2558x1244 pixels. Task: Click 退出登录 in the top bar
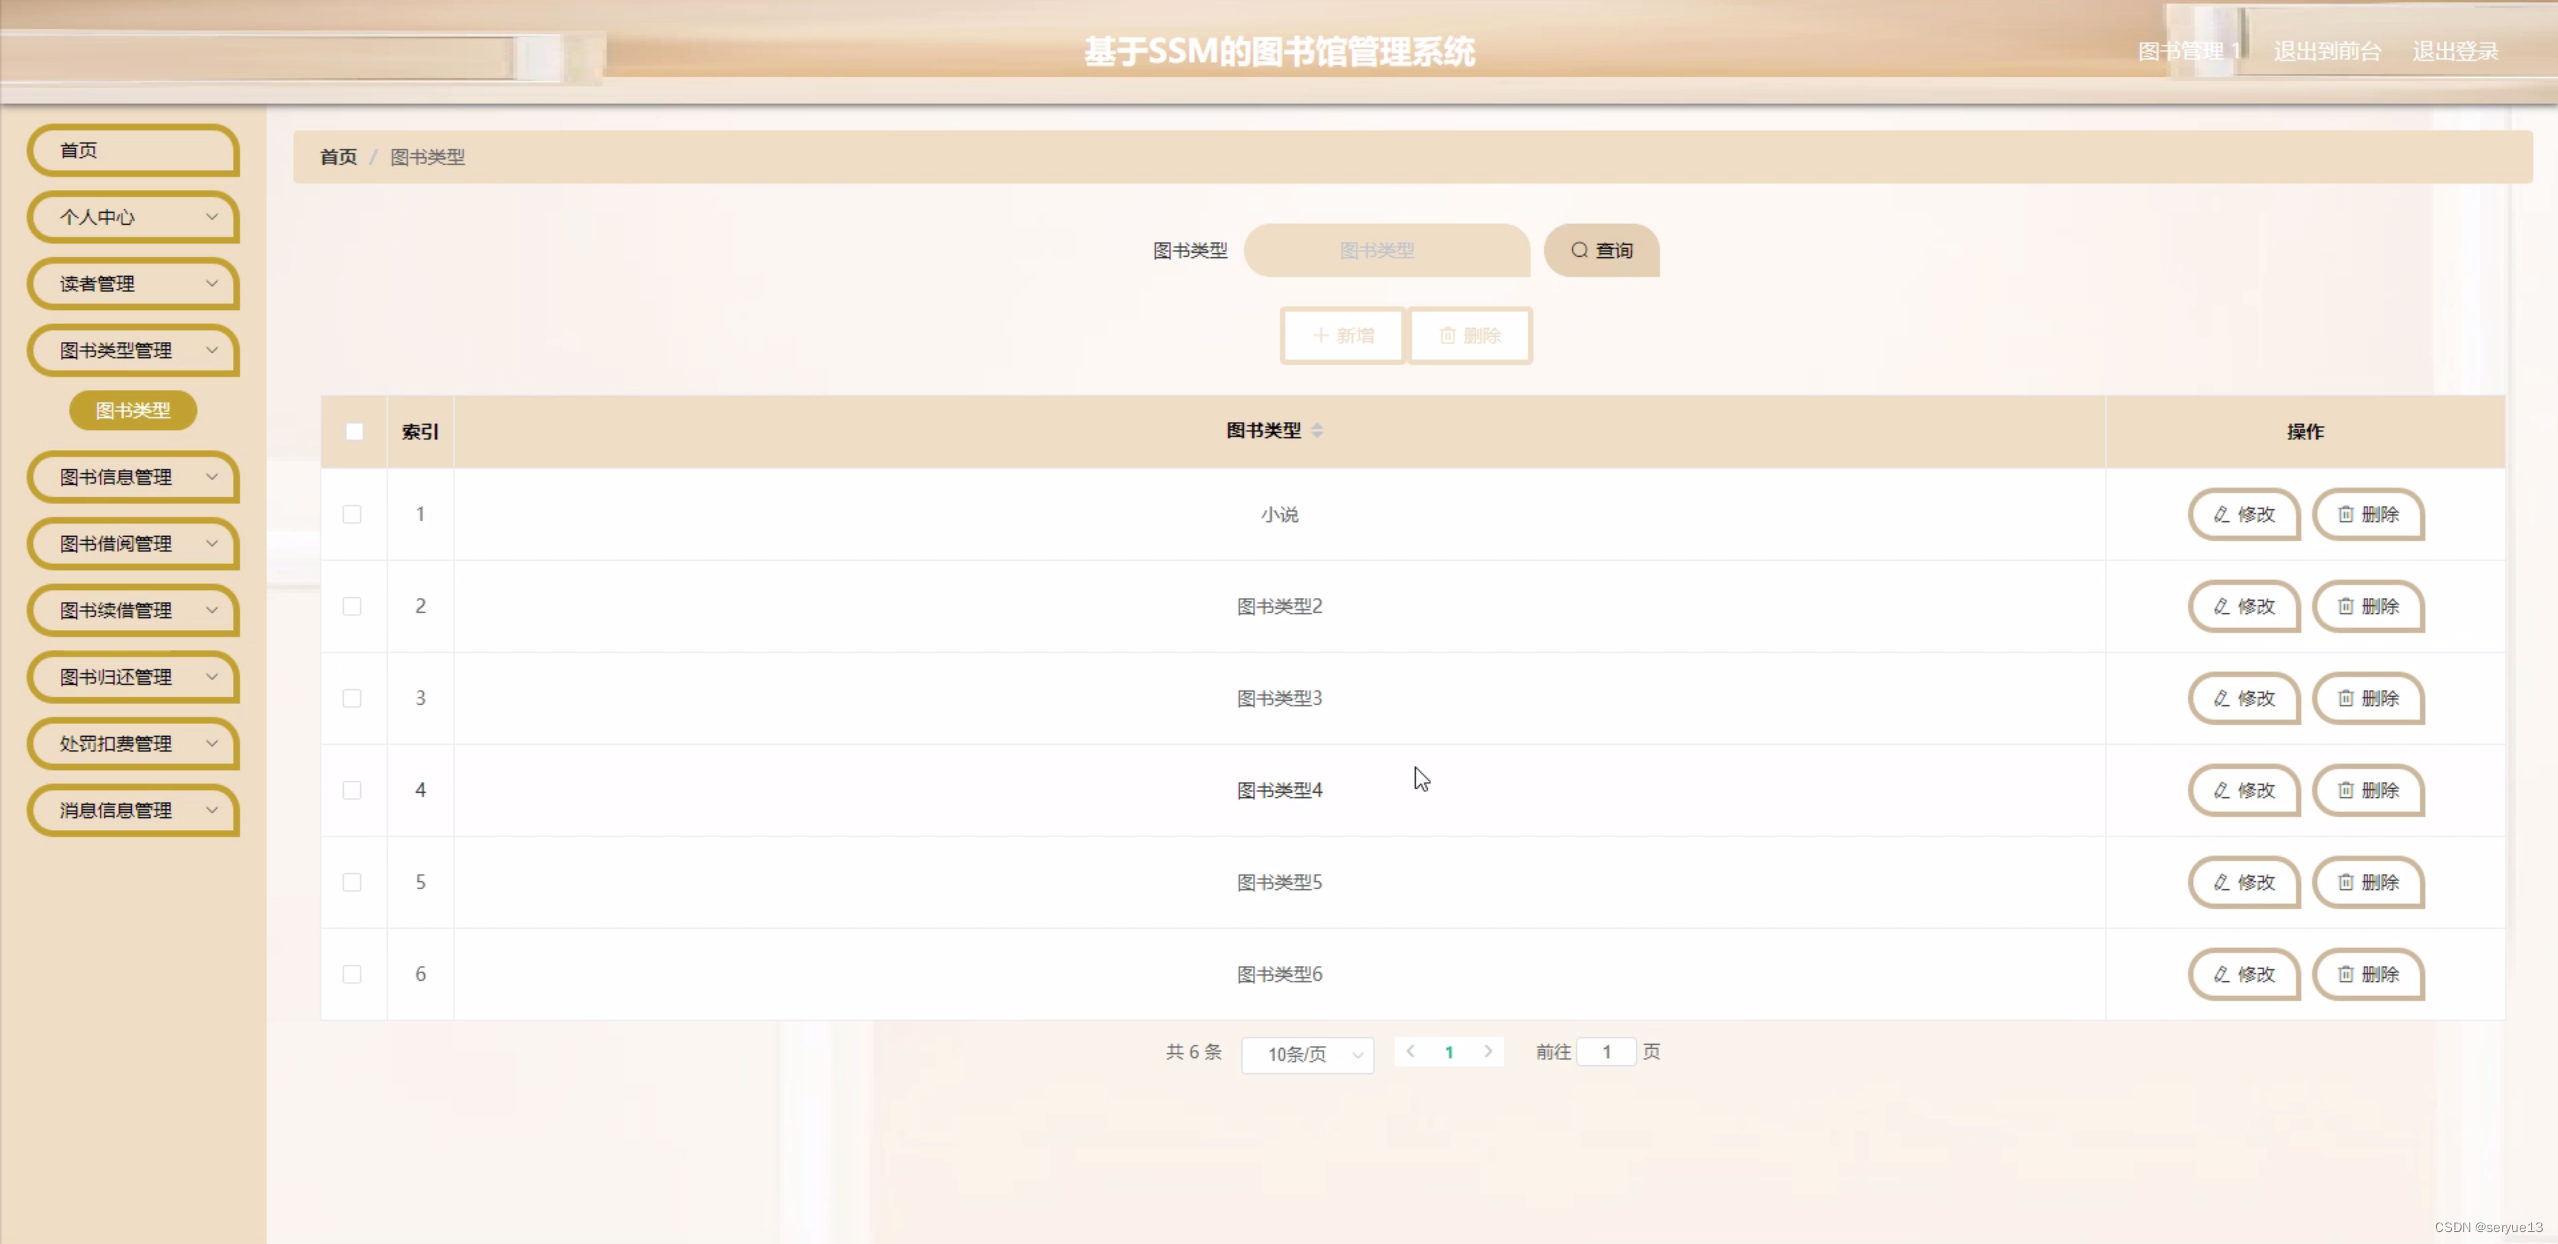coord(2455,50)
